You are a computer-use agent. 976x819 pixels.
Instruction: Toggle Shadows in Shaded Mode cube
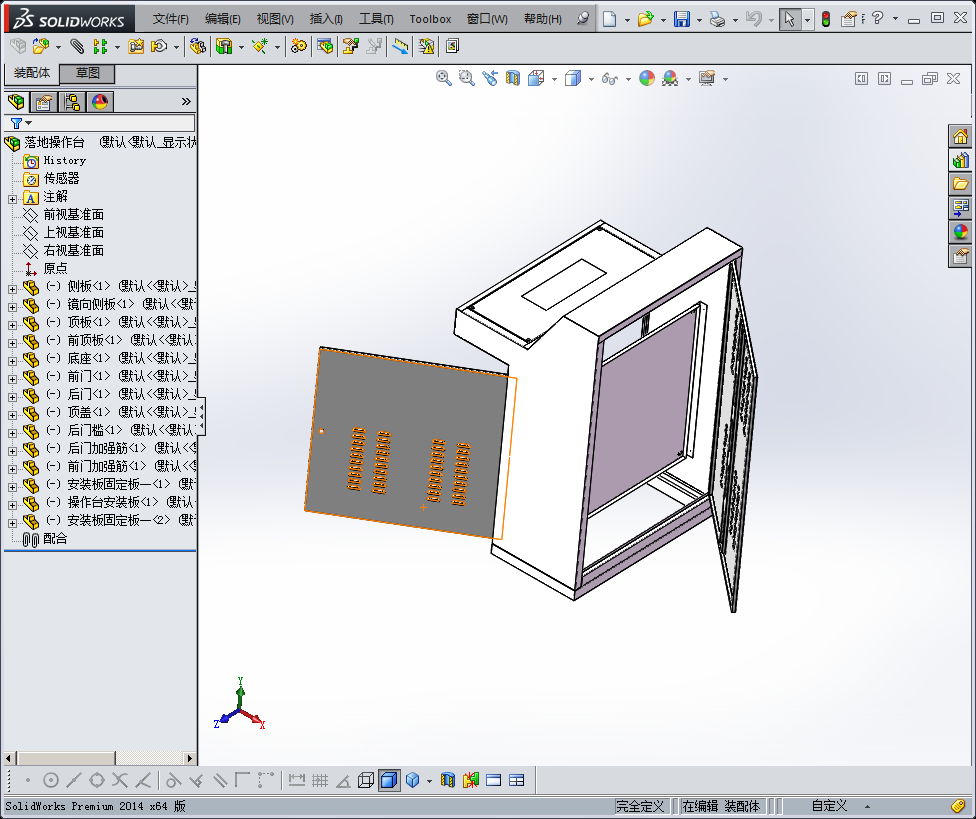pyautogui.click(x=413, y=780)
